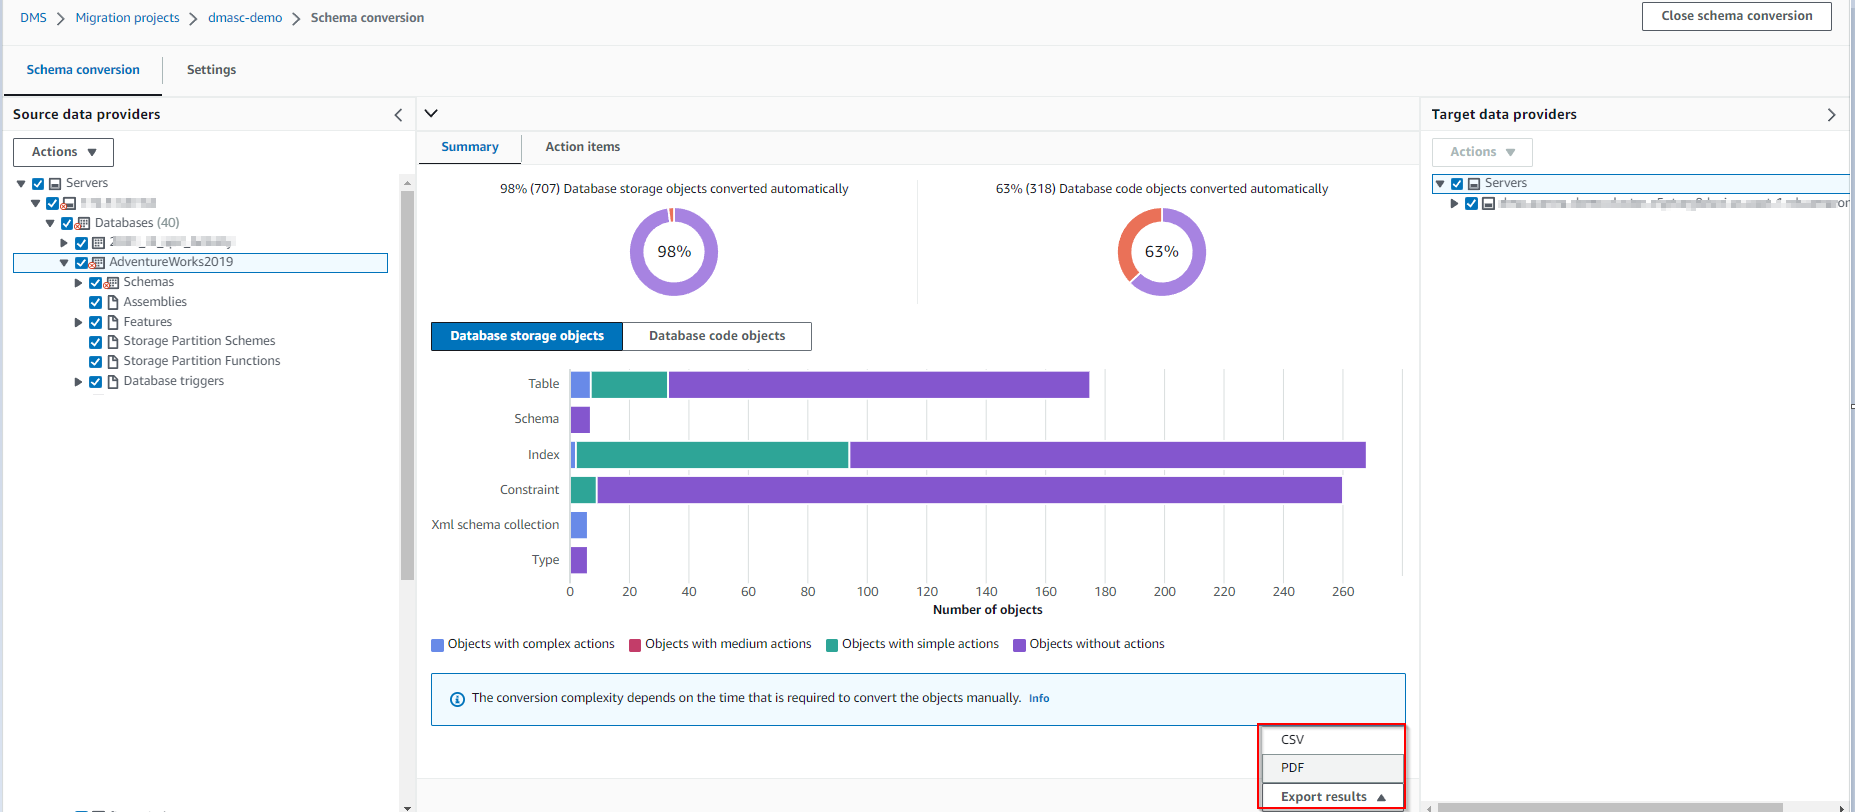Collapse the target Servers tree node
1855x812 pixels.
1440,184
